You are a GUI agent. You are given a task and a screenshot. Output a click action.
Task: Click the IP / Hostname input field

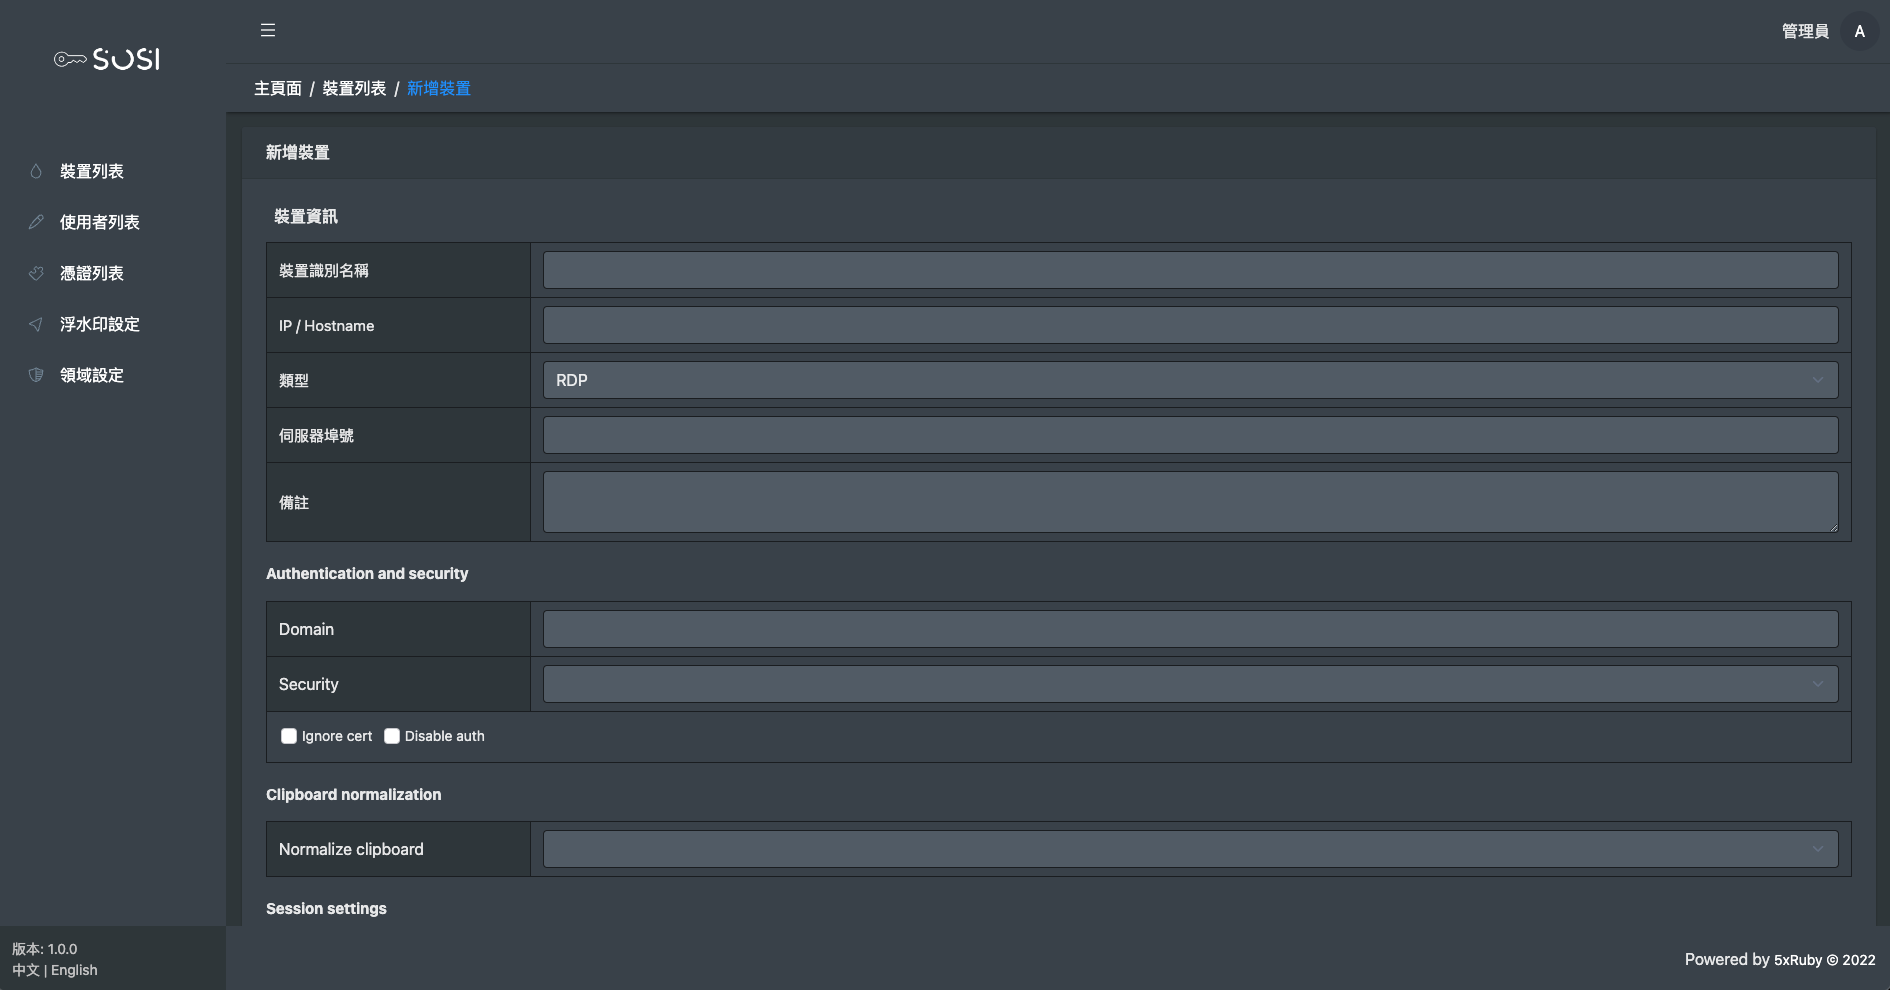[1190, 325]
